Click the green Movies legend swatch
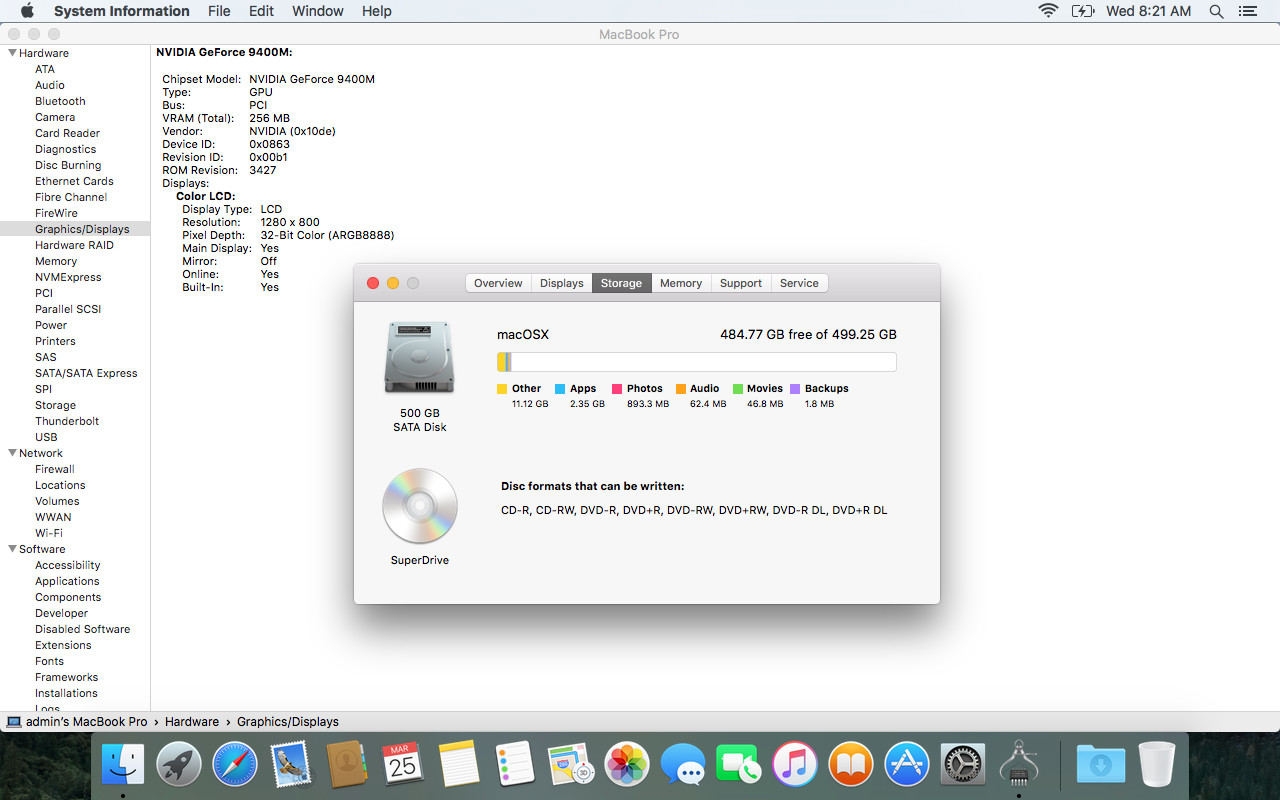The height and width of the screenshot is (800, 1280). pyautogui.click(x=738, y=389)
